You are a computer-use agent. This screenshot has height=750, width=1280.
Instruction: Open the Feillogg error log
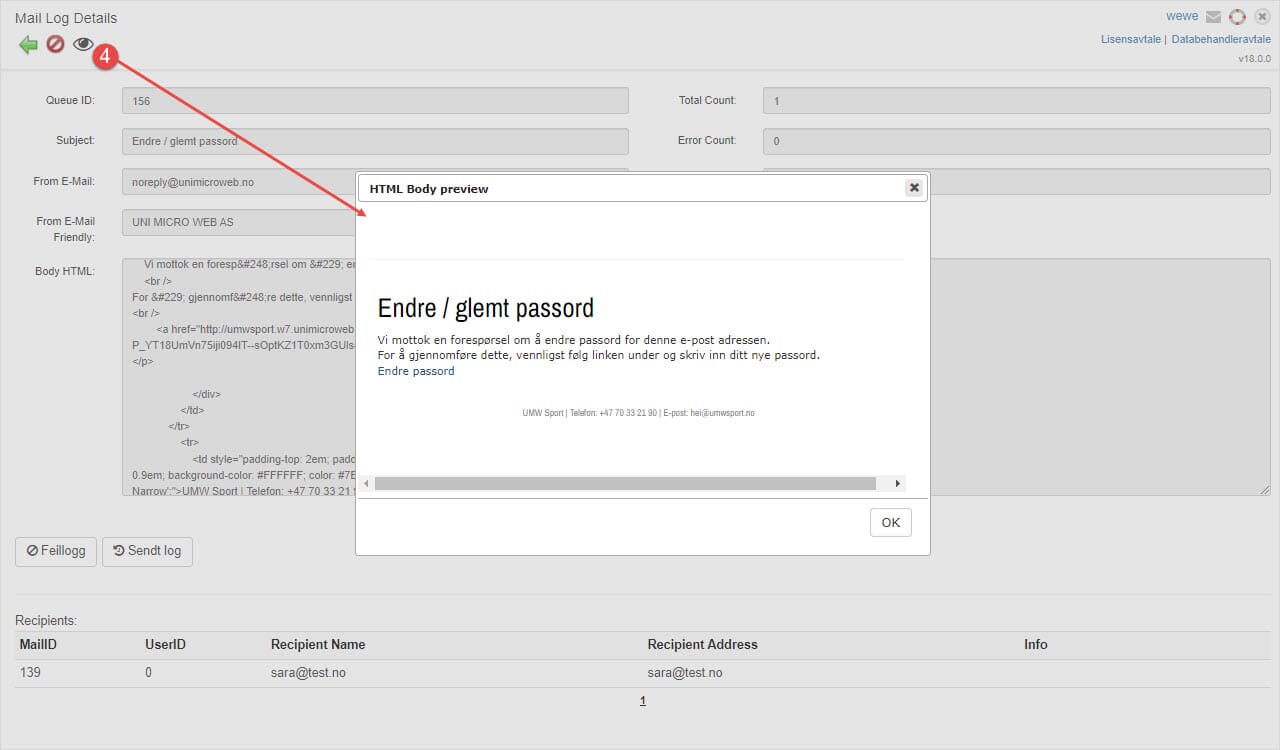click(56, 551)
